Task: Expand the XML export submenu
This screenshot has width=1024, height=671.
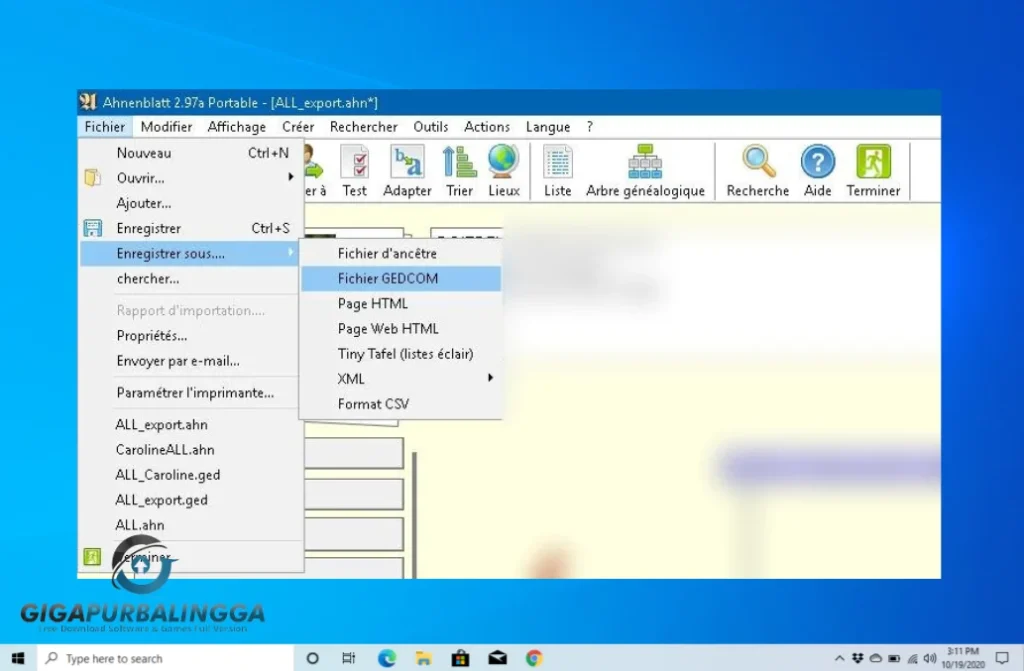Action: point(489,378)
